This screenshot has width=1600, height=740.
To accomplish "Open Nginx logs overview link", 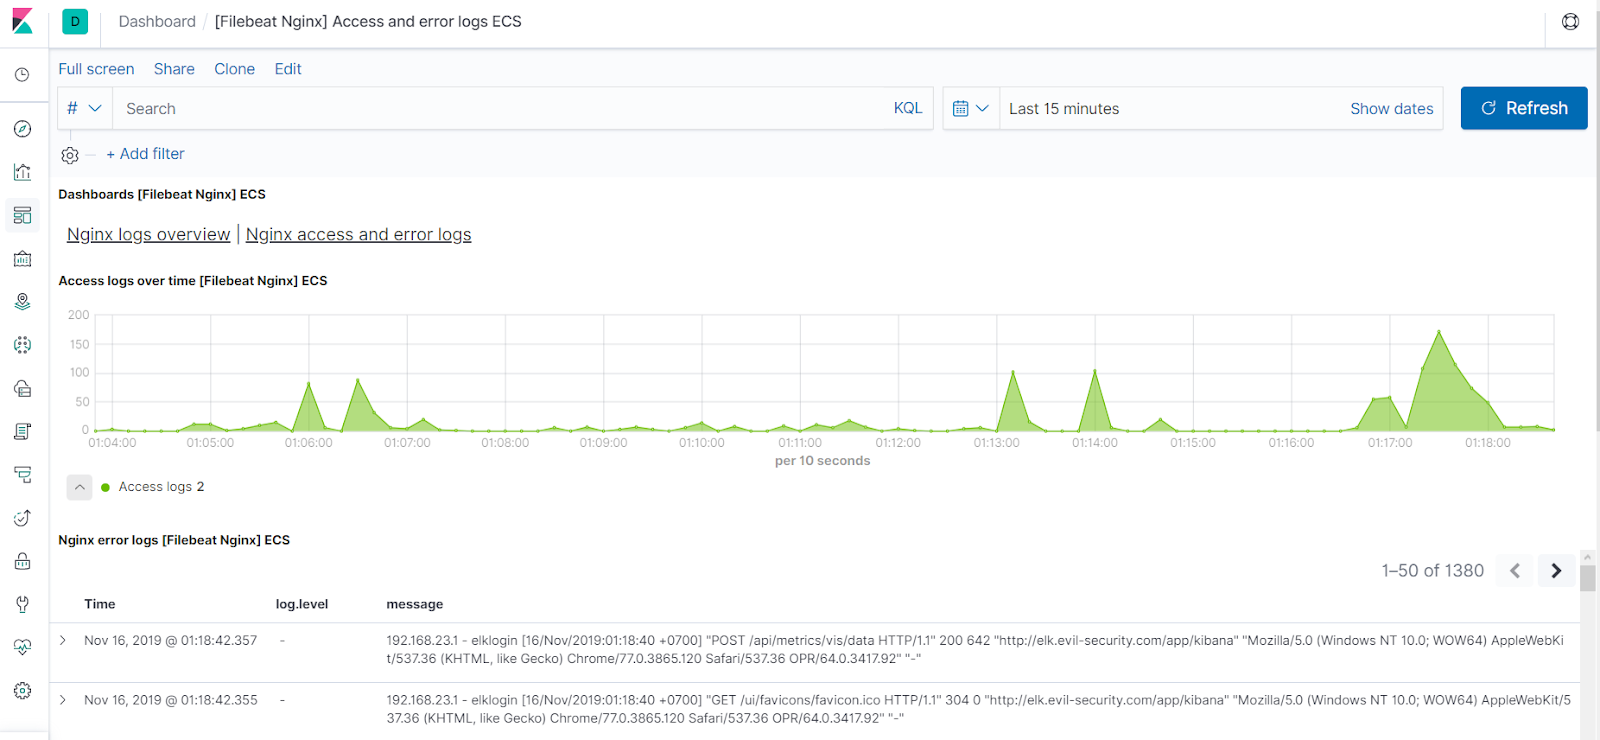I will point(148,234).
